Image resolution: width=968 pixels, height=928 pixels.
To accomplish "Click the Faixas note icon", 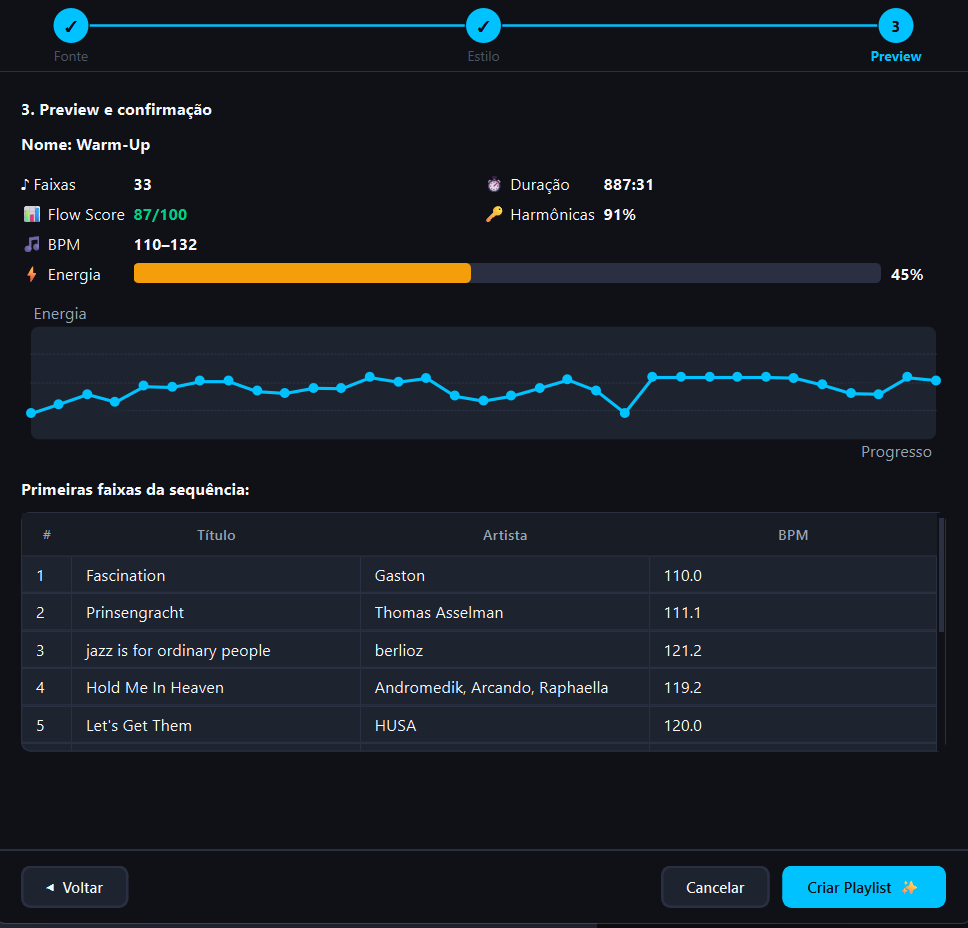I will 25,185.
